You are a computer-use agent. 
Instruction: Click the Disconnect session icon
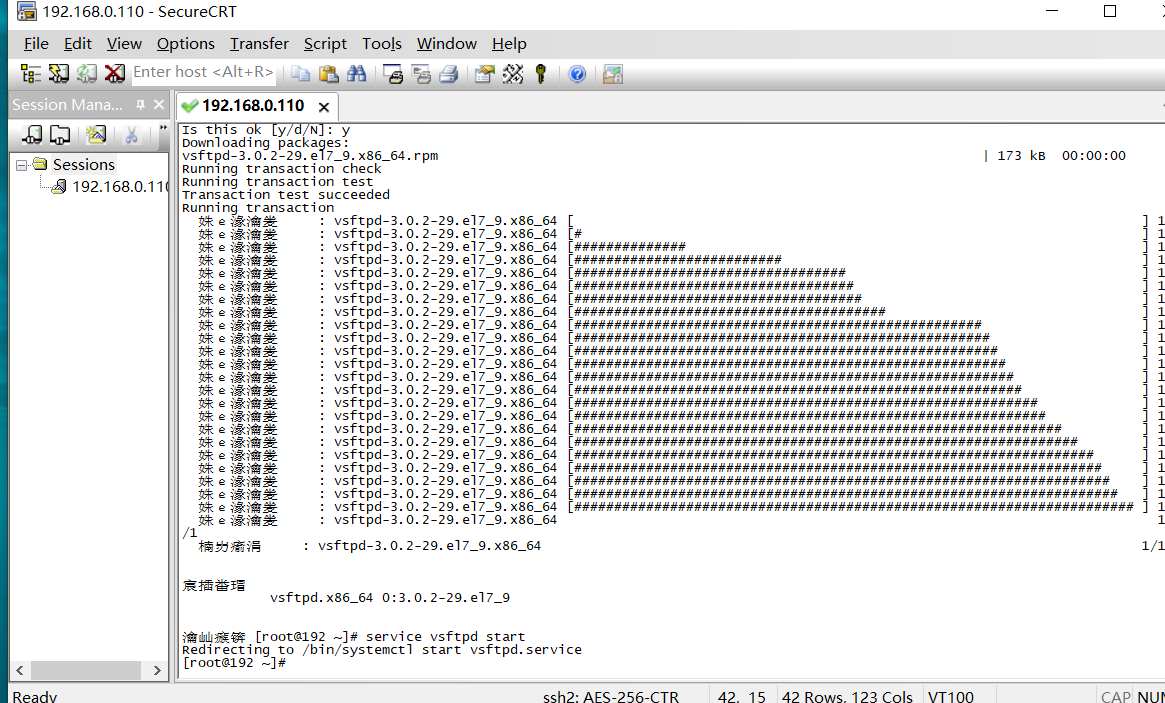[x=114, y=74]
